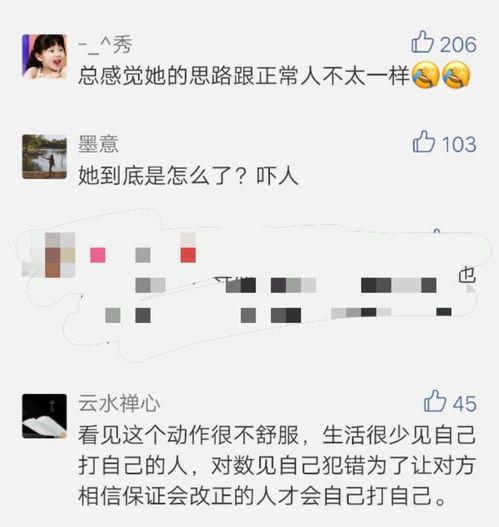Open the little girl avatar of -_^秀
The image size is (499, 527).
click(44, 56)
